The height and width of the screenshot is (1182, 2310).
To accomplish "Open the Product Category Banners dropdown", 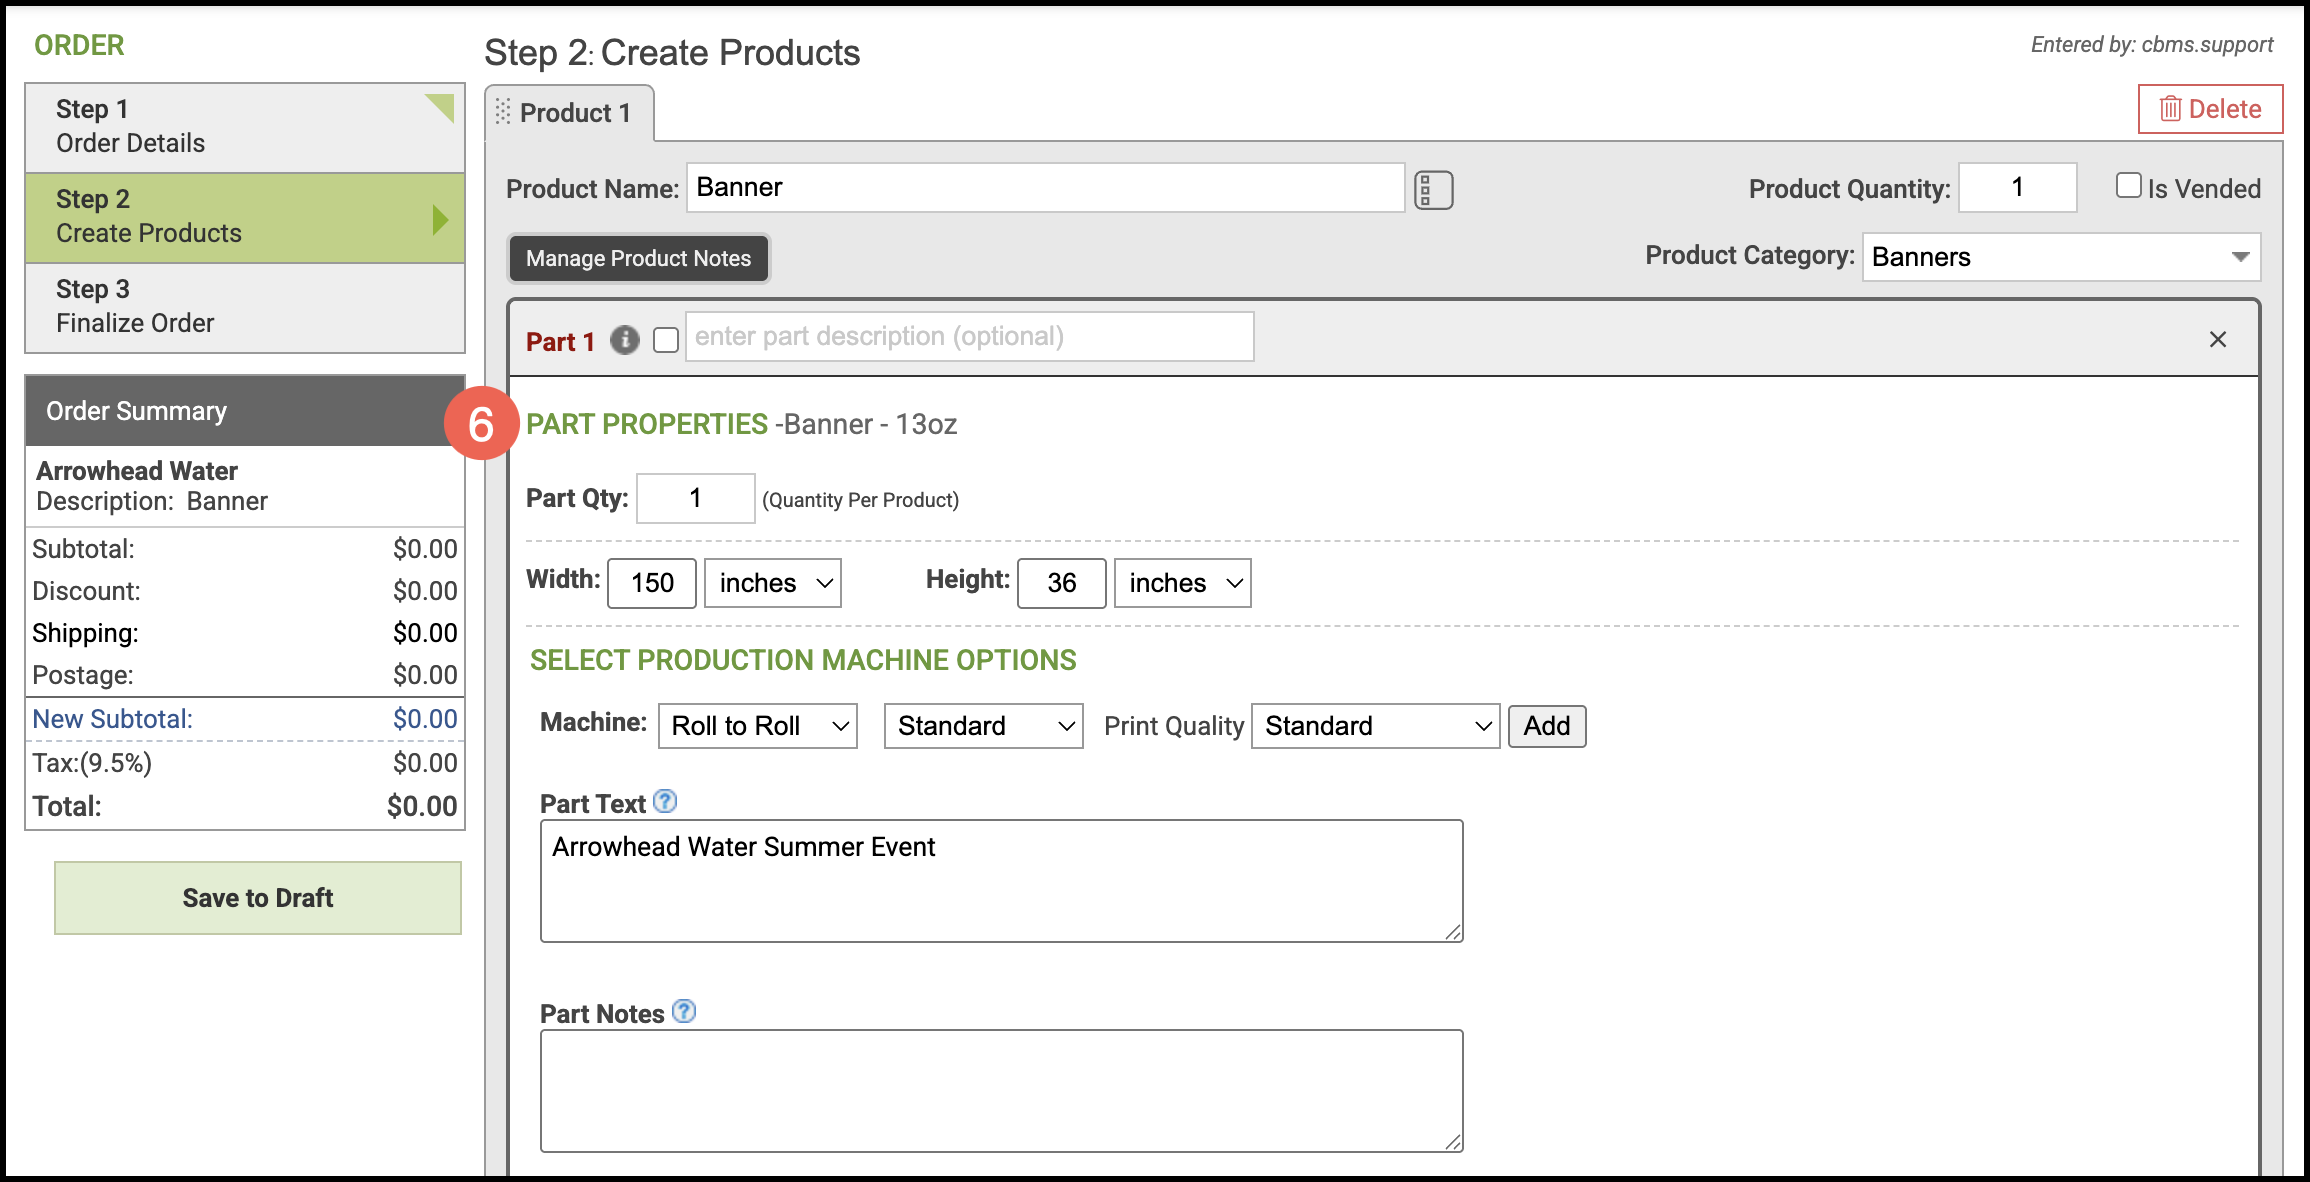I will click(2060, 257).
